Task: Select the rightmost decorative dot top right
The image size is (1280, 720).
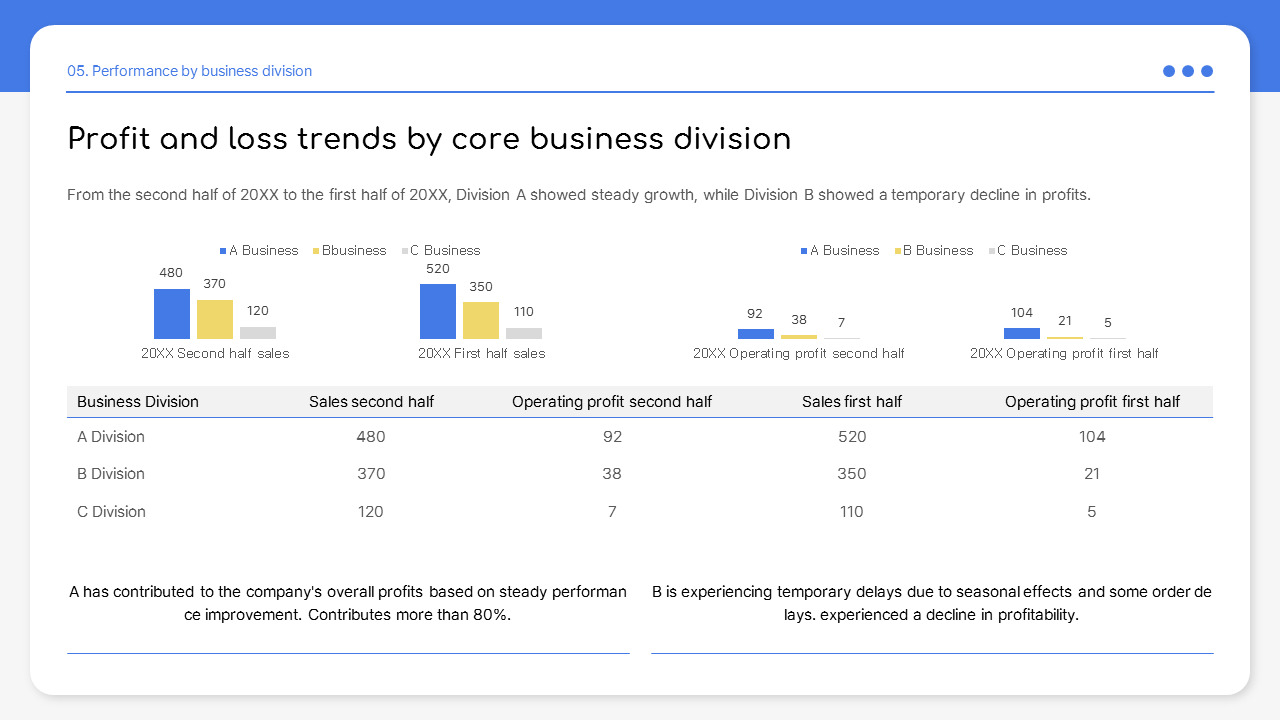Action: click(1207, 71)
